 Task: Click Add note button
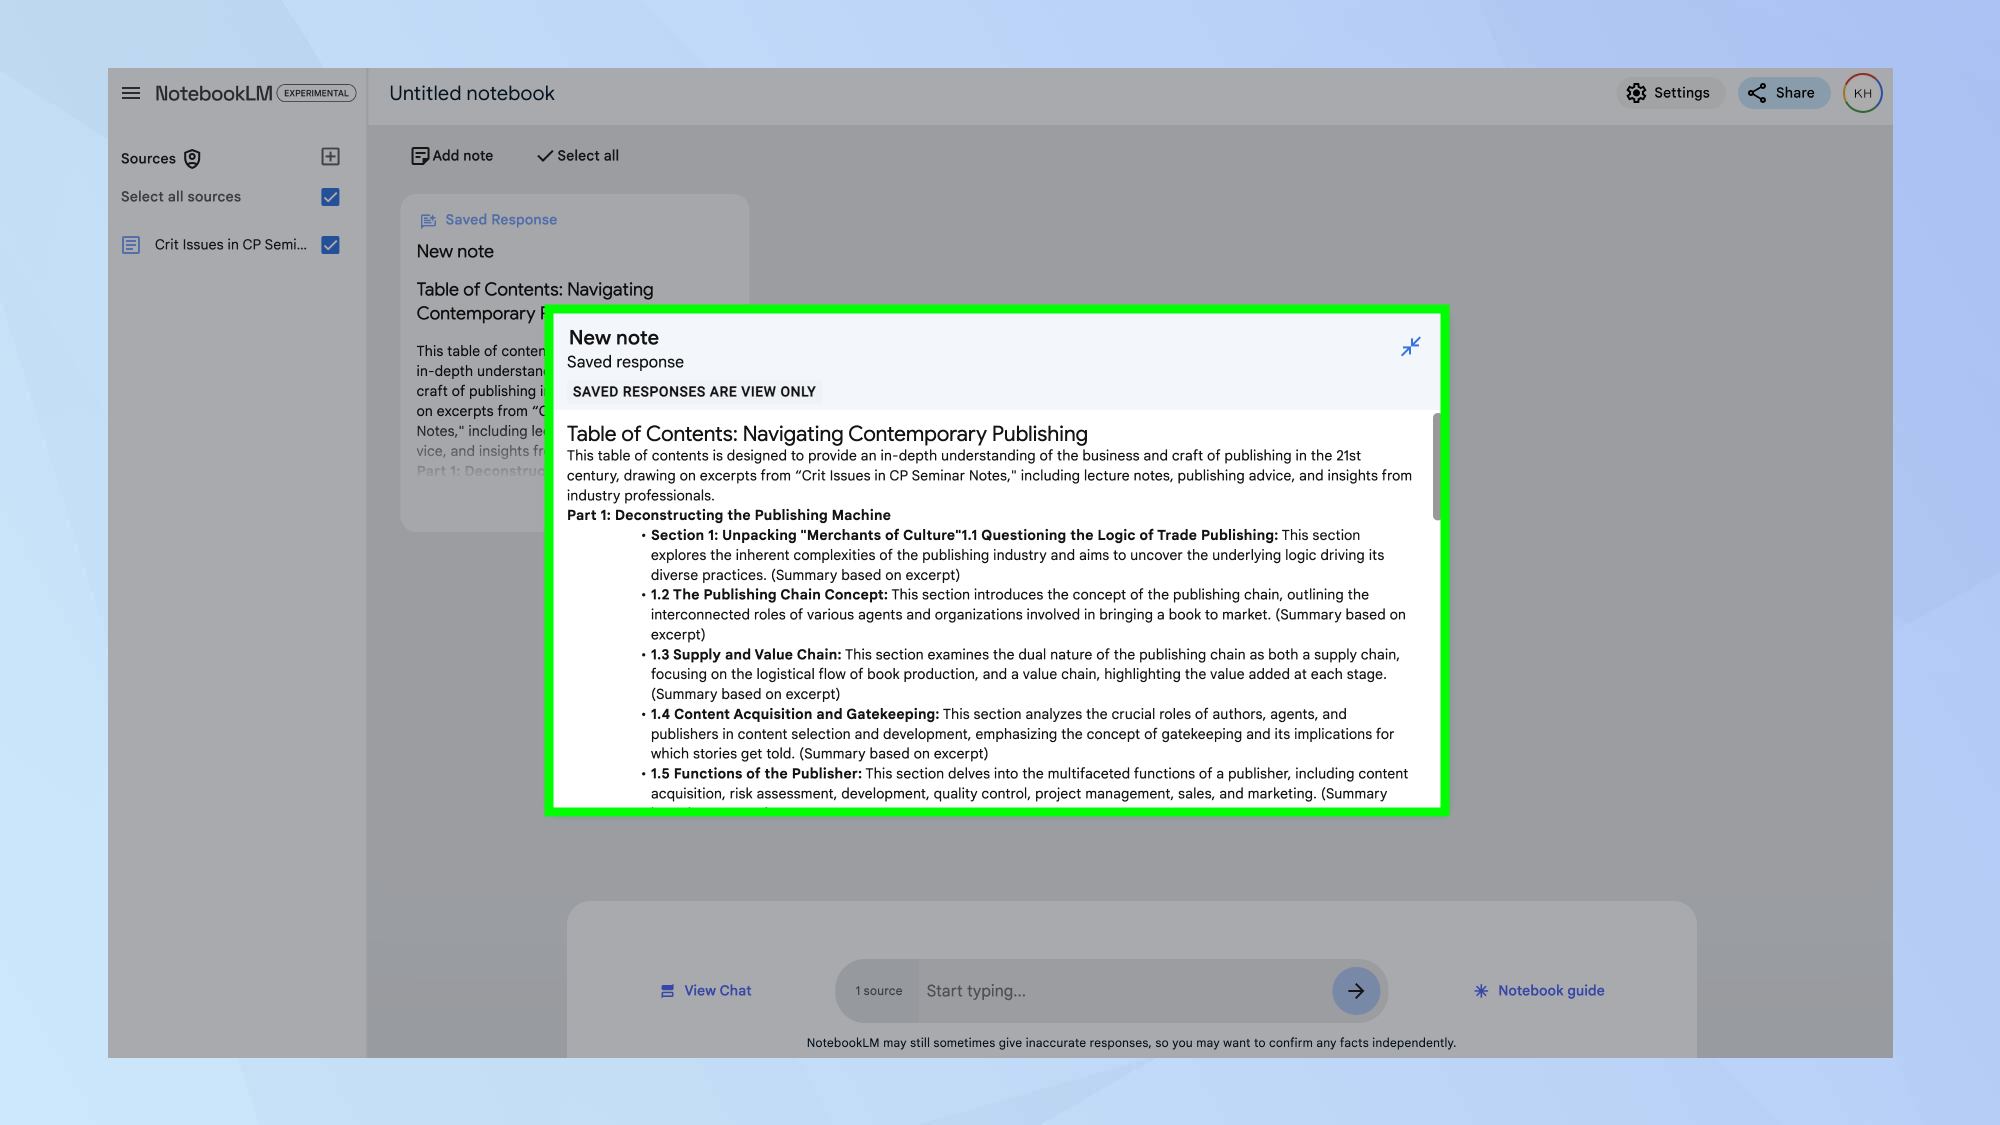click(x=452, y=156)
